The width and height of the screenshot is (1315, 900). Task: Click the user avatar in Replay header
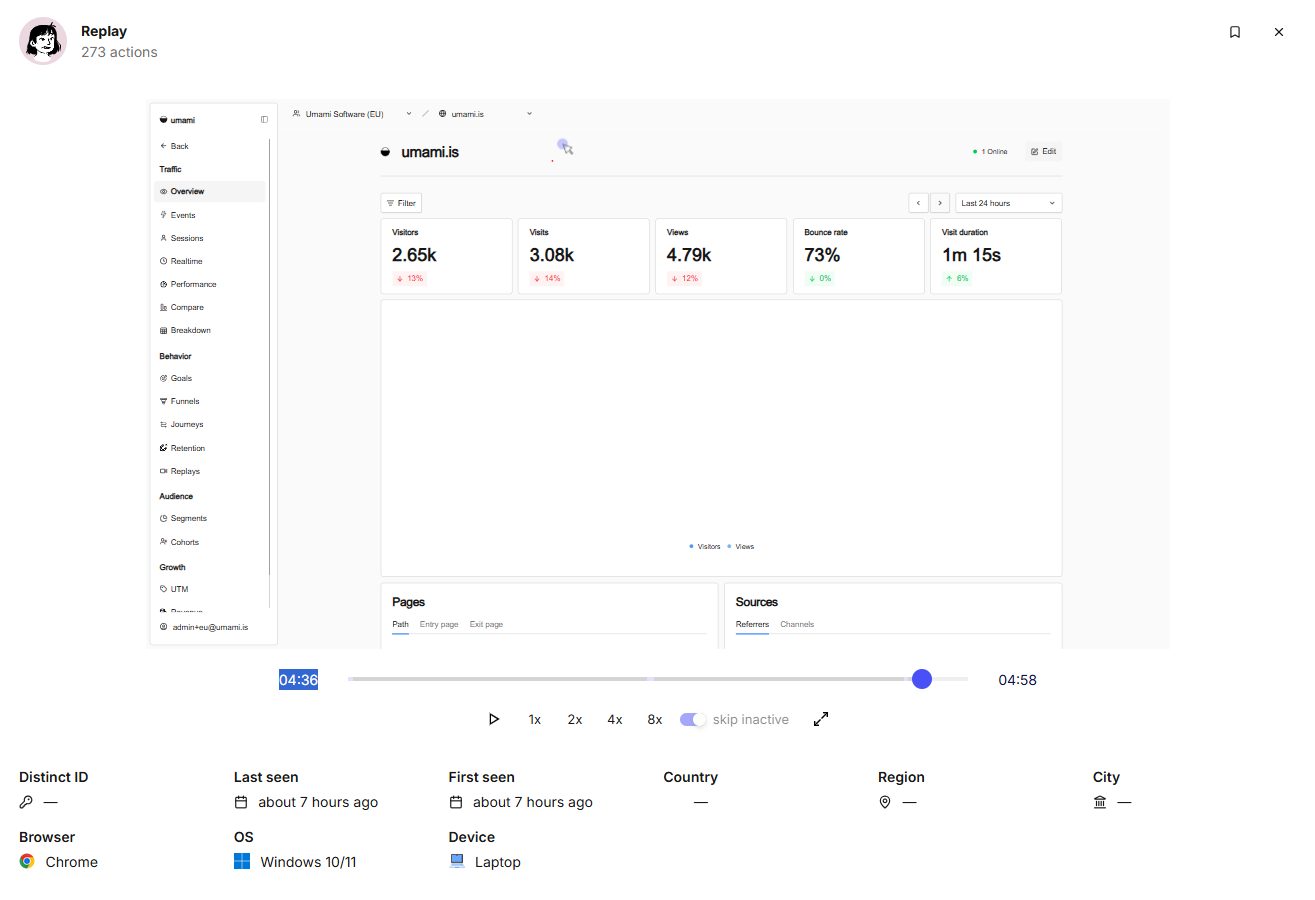(43, 41)
